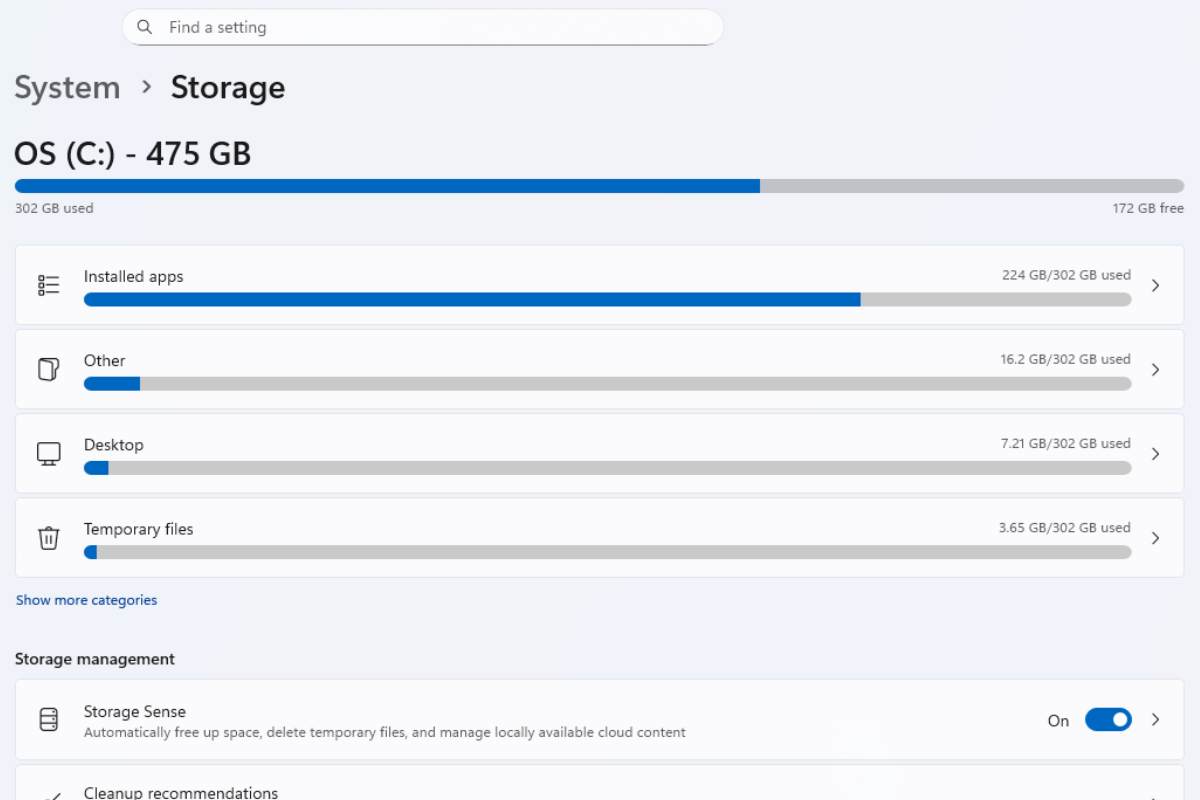
Task: Open Temporary files chevron arrow
Action: click(x=1155, y=537)
